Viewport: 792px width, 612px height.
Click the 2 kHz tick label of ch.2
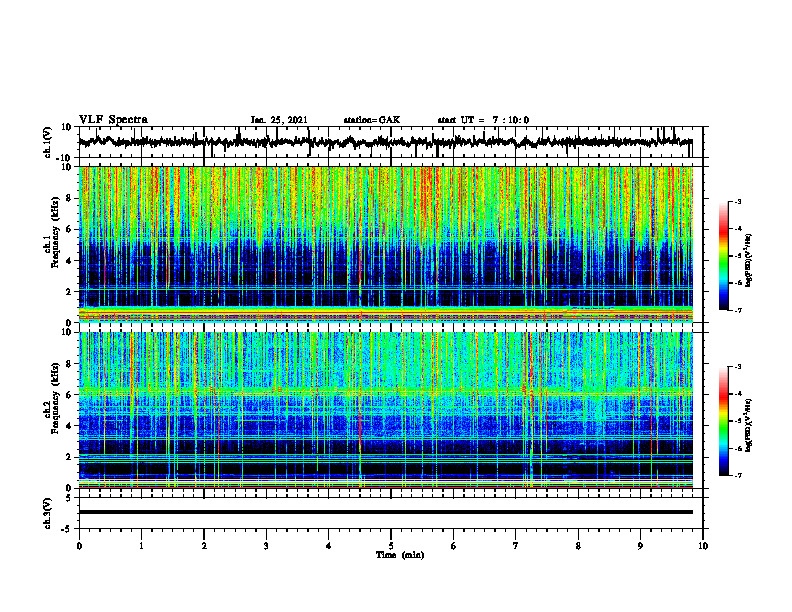[69, 457]
